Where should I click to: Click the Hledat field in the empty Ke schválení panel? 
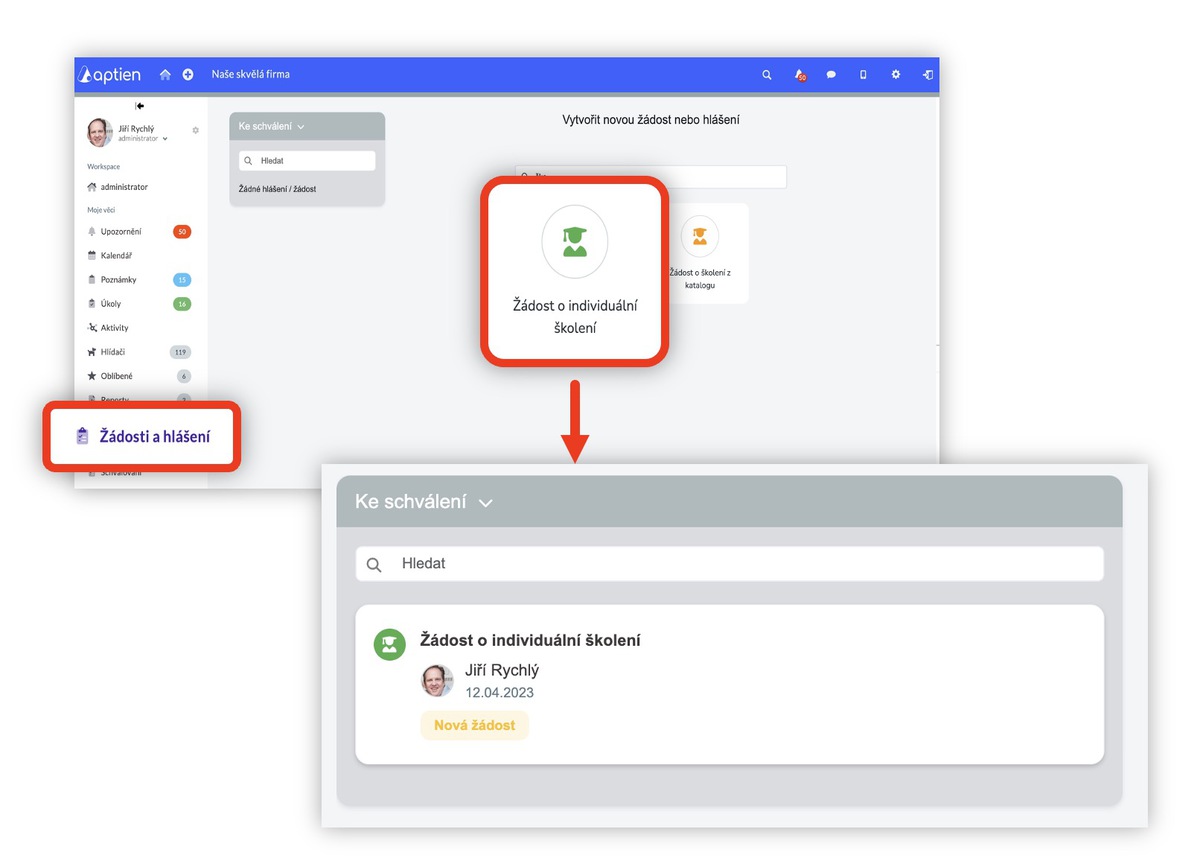[x=307, y=160]
